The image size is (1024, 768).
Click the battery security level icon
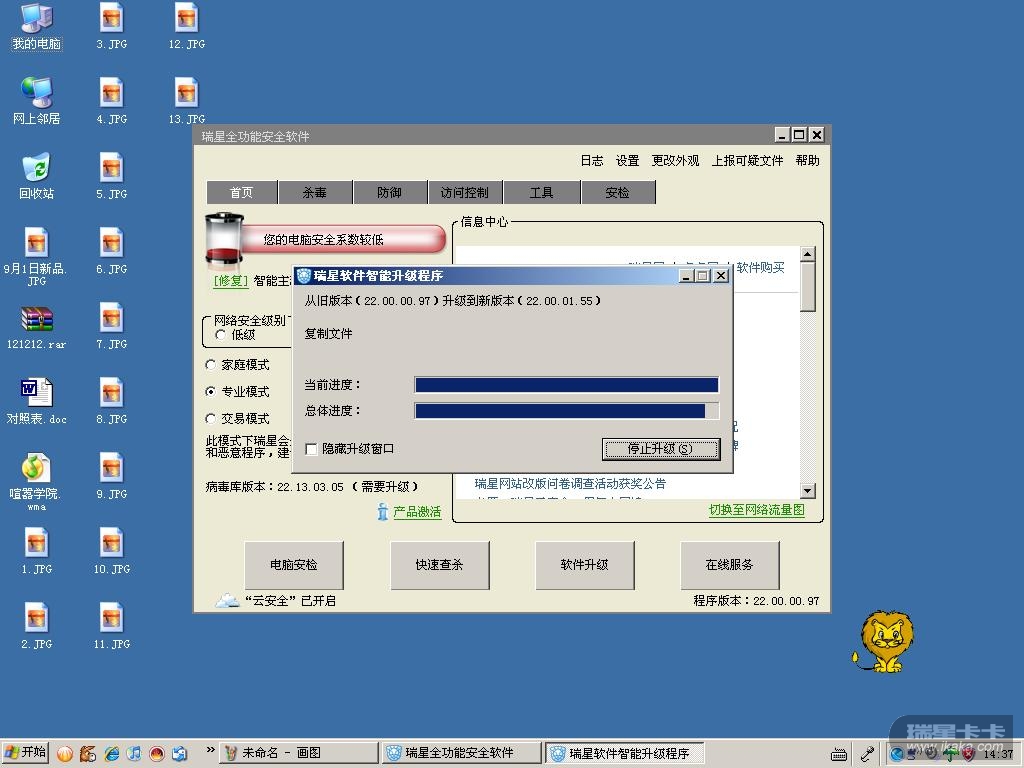pos(224,240)
